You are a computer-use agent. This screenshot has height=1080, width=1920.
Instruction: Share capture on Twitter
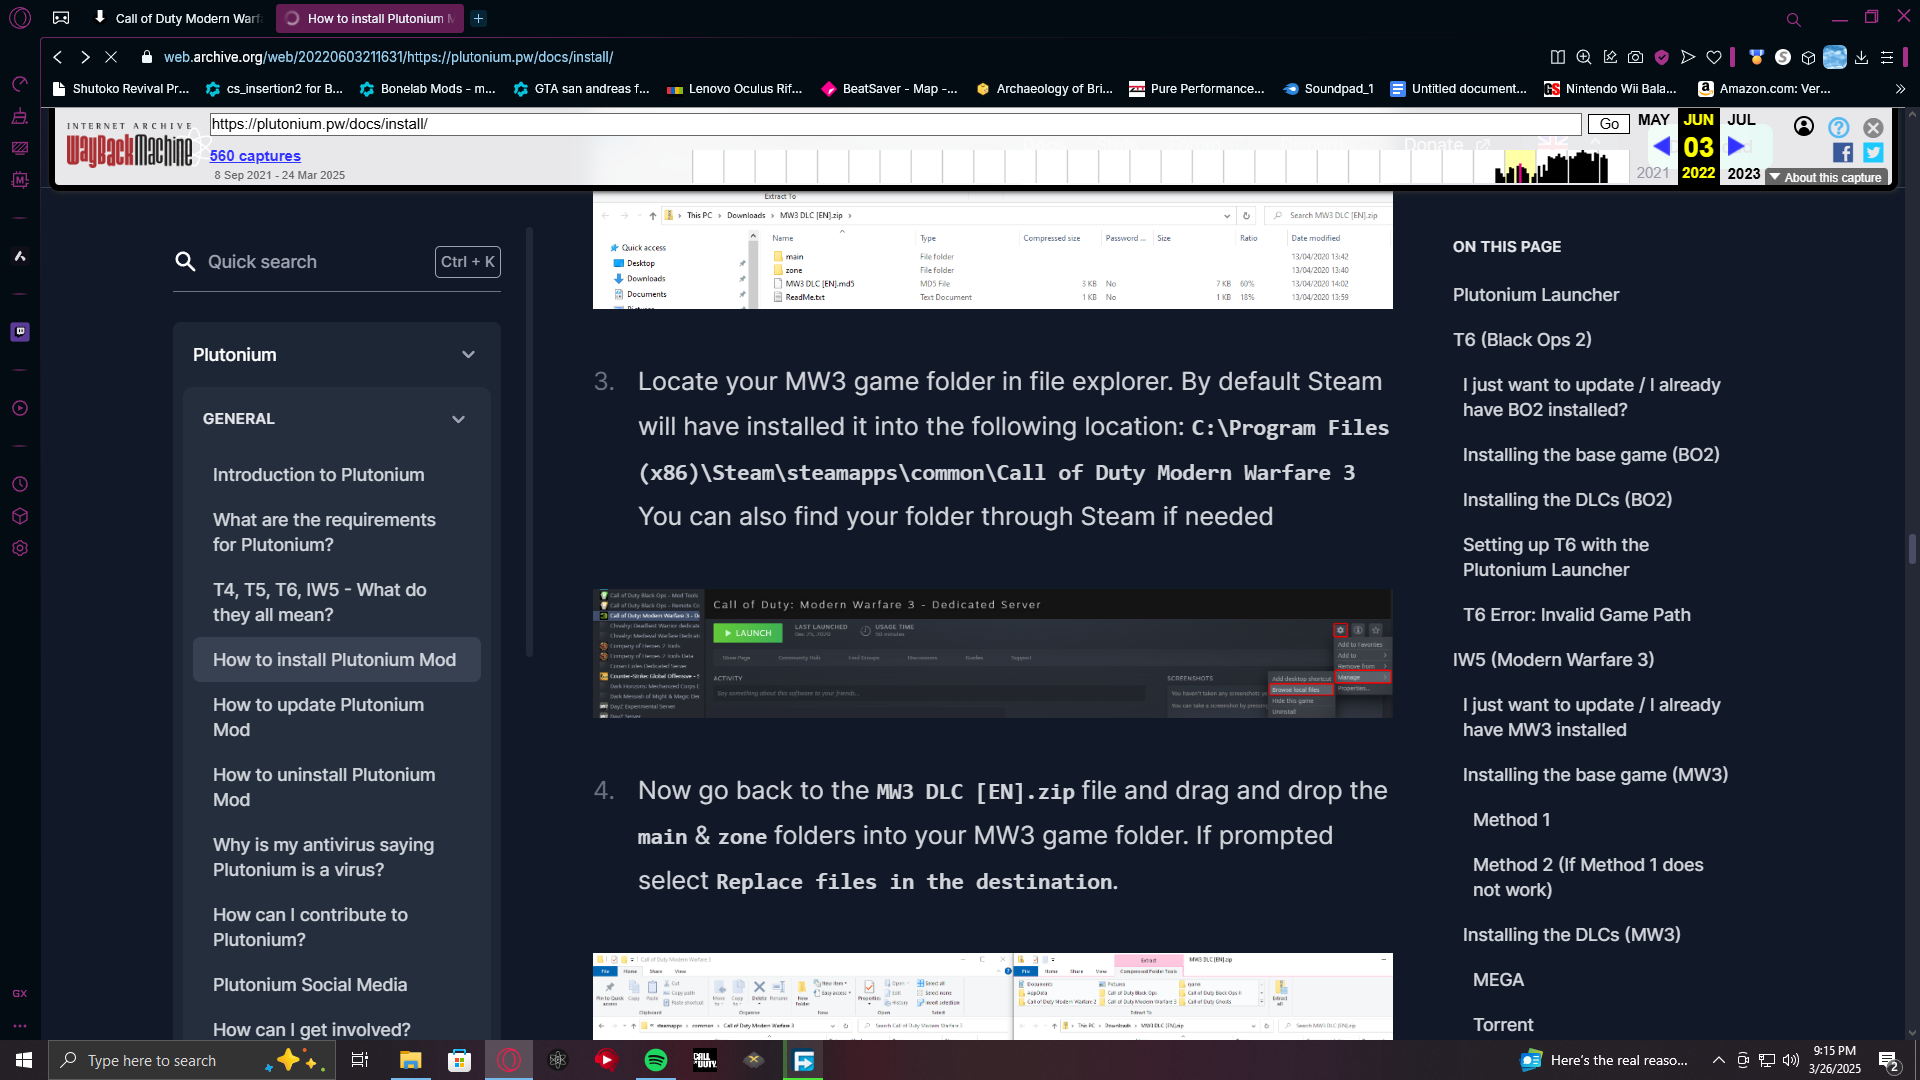[1873, 152]
